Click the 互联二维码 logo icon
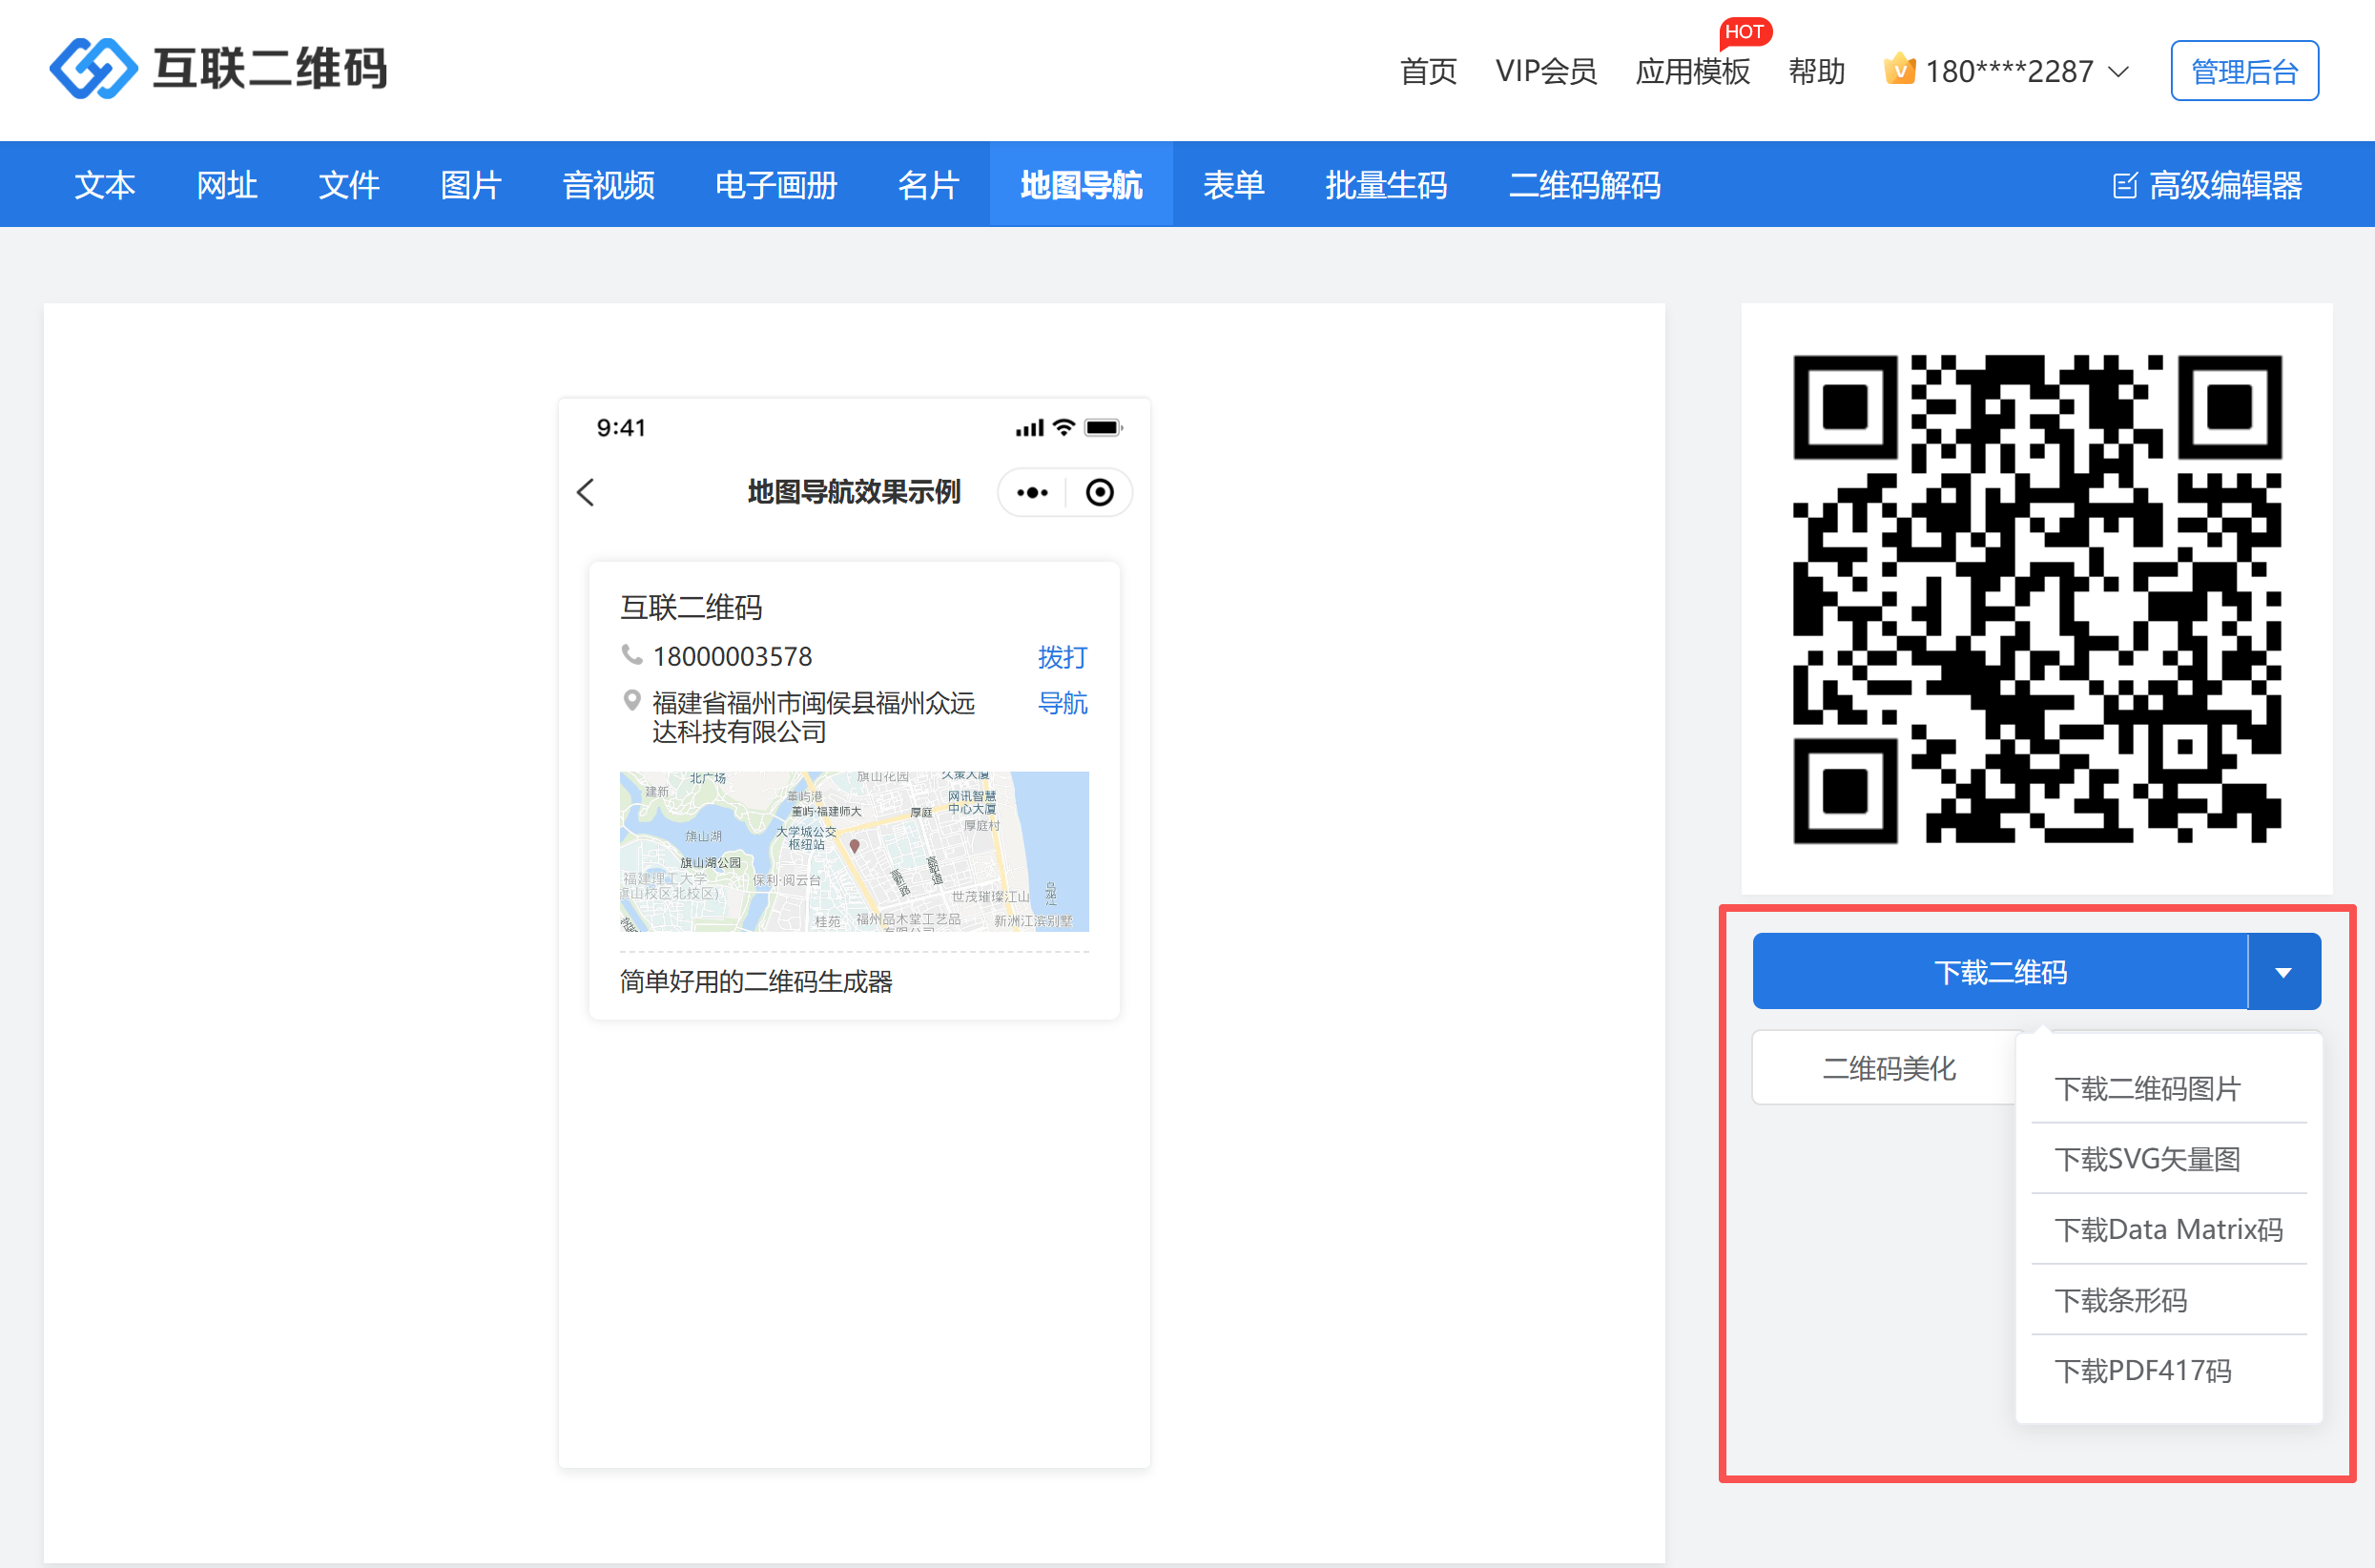The image size is (2375, 1568). (93, 68)
